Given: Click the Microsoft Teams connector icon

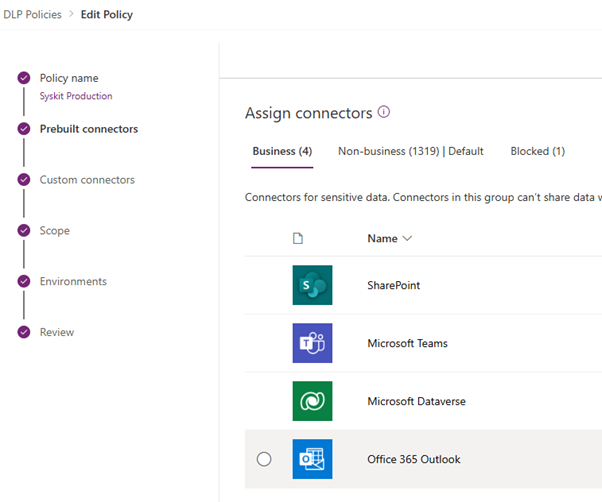Looking at the screenshot, I should (x=312, y=343).
